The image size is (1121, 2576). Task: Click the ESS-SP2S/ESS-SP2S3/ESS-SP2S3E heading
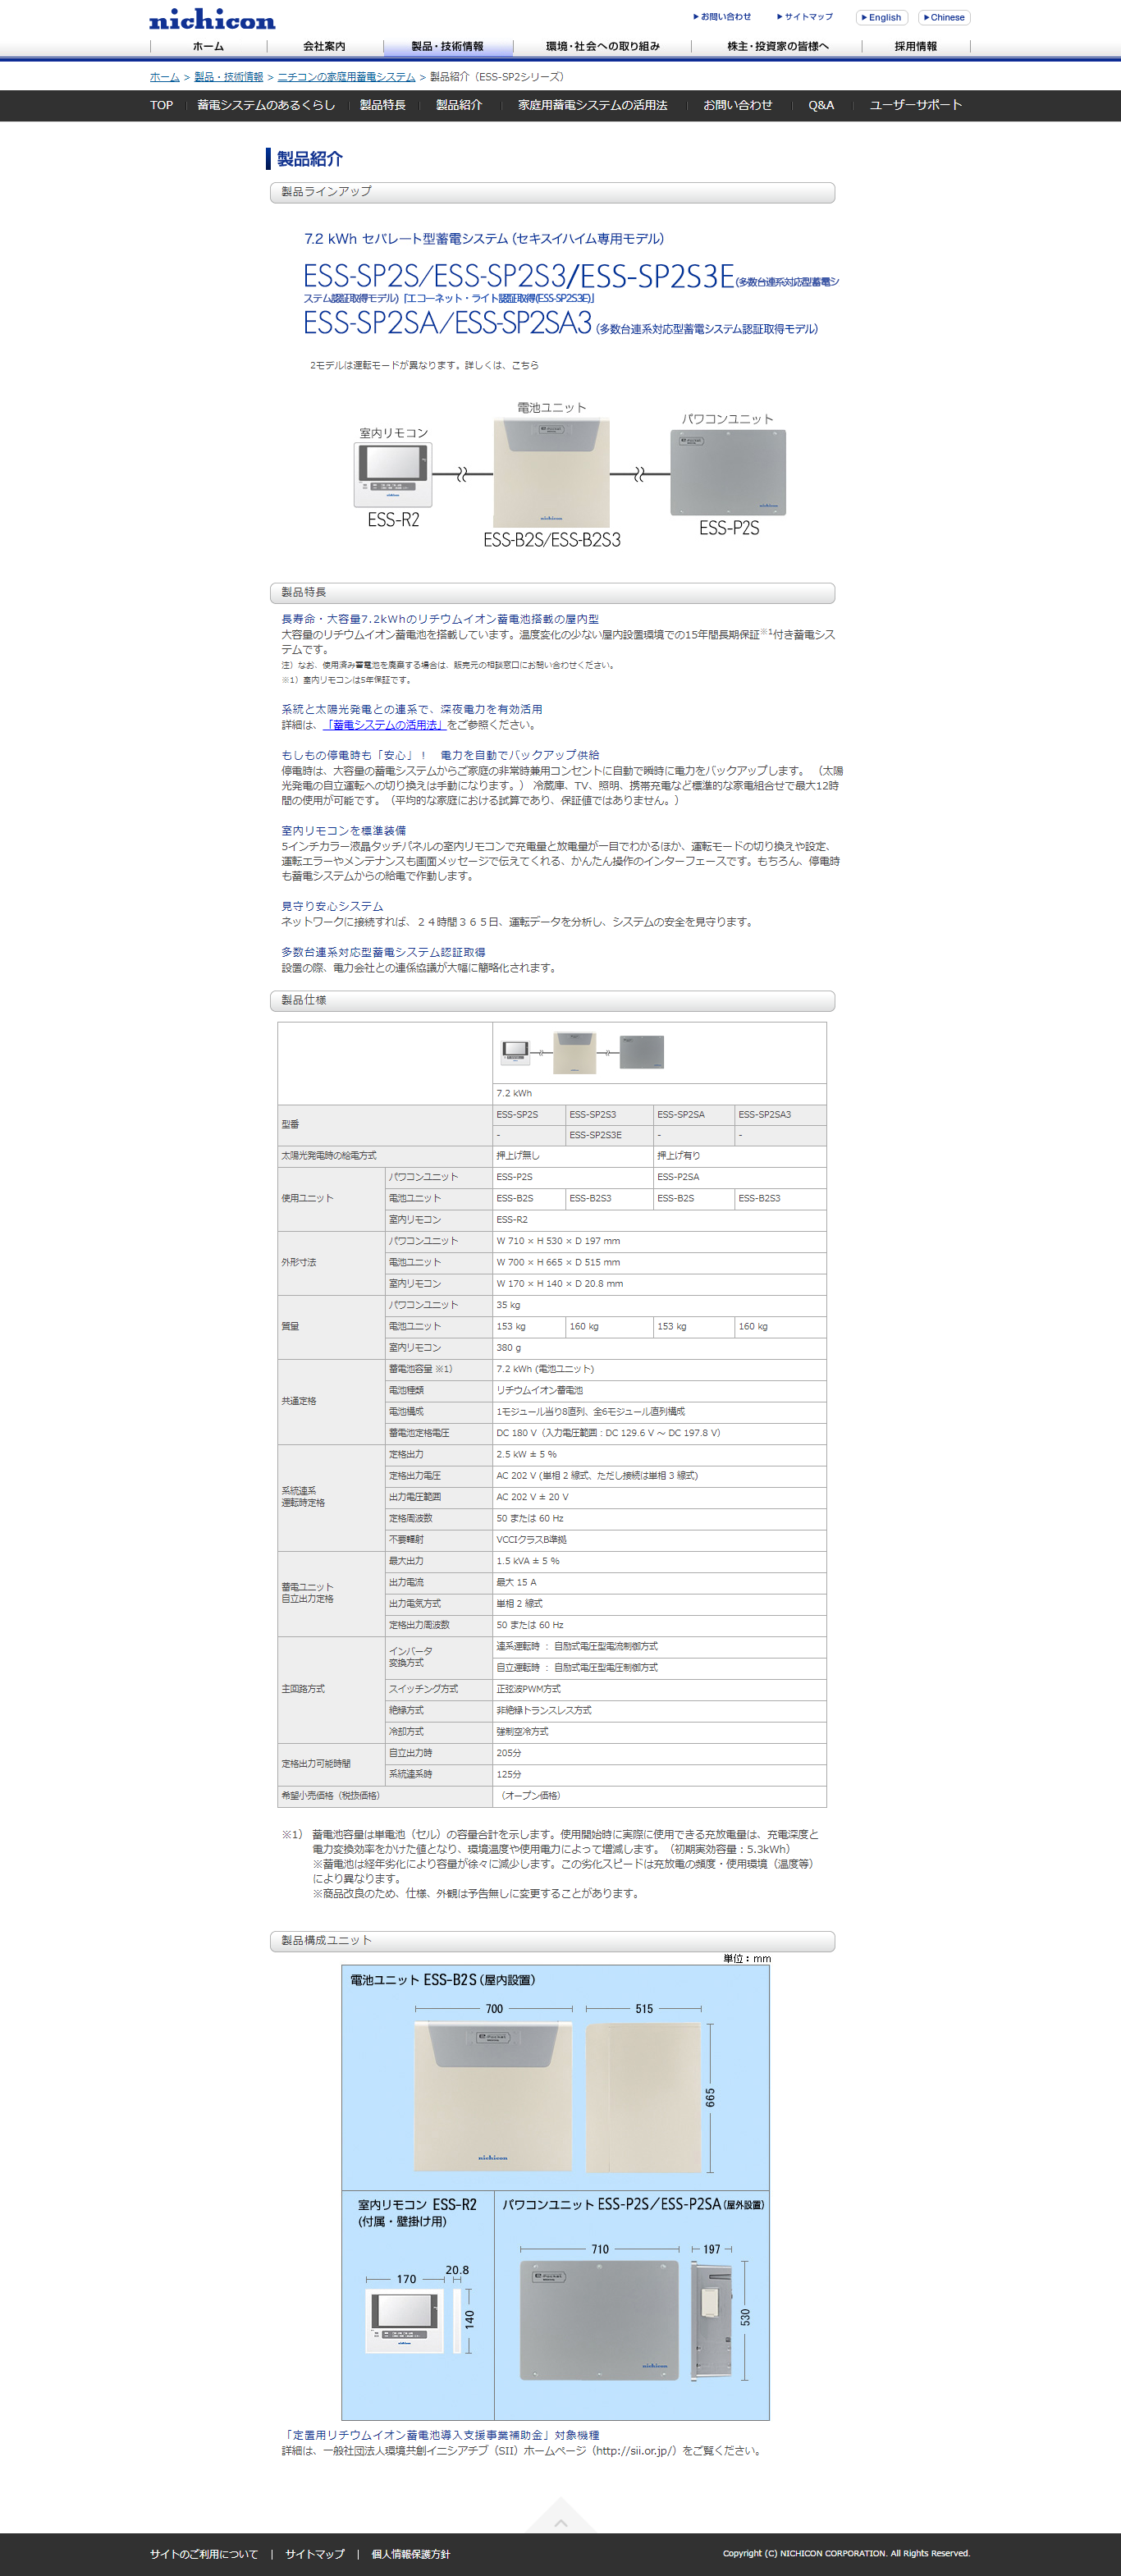(x=519, y=276)
